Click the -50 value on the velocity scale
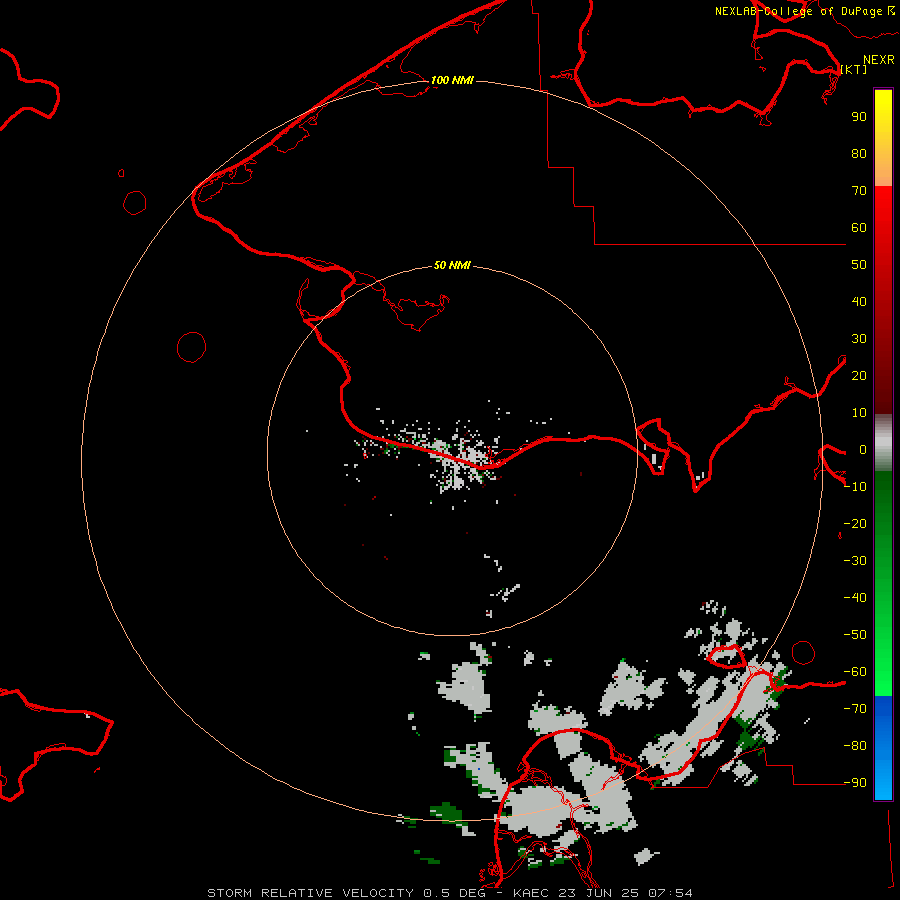This screenshot has width=900, height=900. 855,635
